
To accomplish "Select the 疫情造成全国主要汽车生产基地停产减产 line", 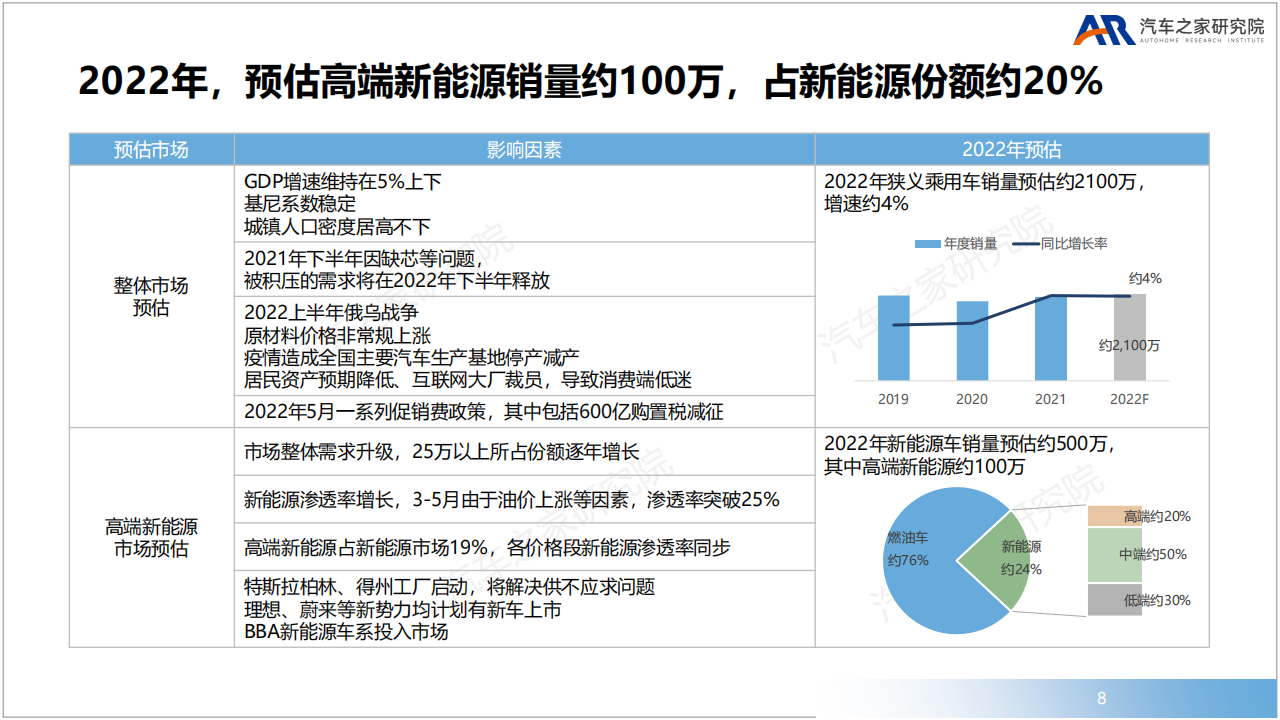I will (x=412, y=358).
